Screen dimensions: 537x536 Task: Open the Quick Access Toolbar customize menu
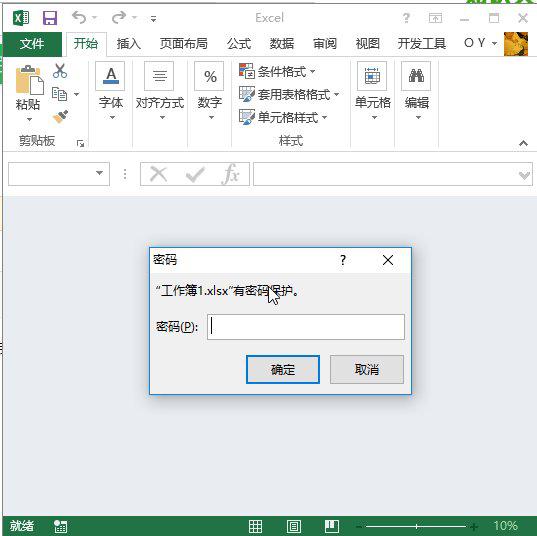[x=153, y=18]
